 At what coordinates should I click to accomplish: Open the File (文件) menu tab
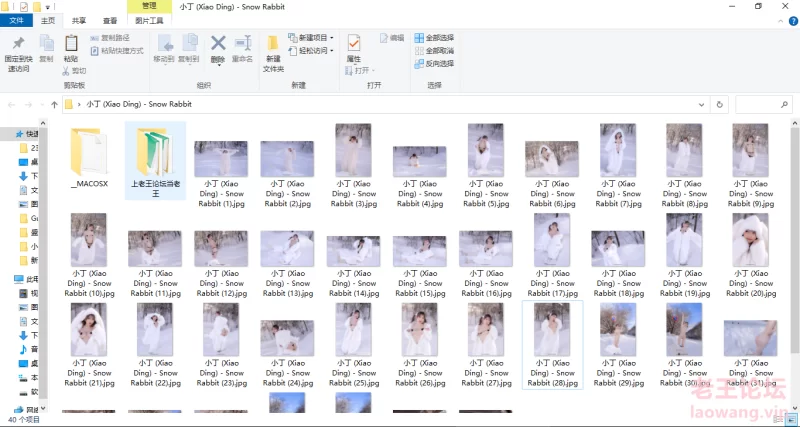pyautogui.click(x=16, y=21)
